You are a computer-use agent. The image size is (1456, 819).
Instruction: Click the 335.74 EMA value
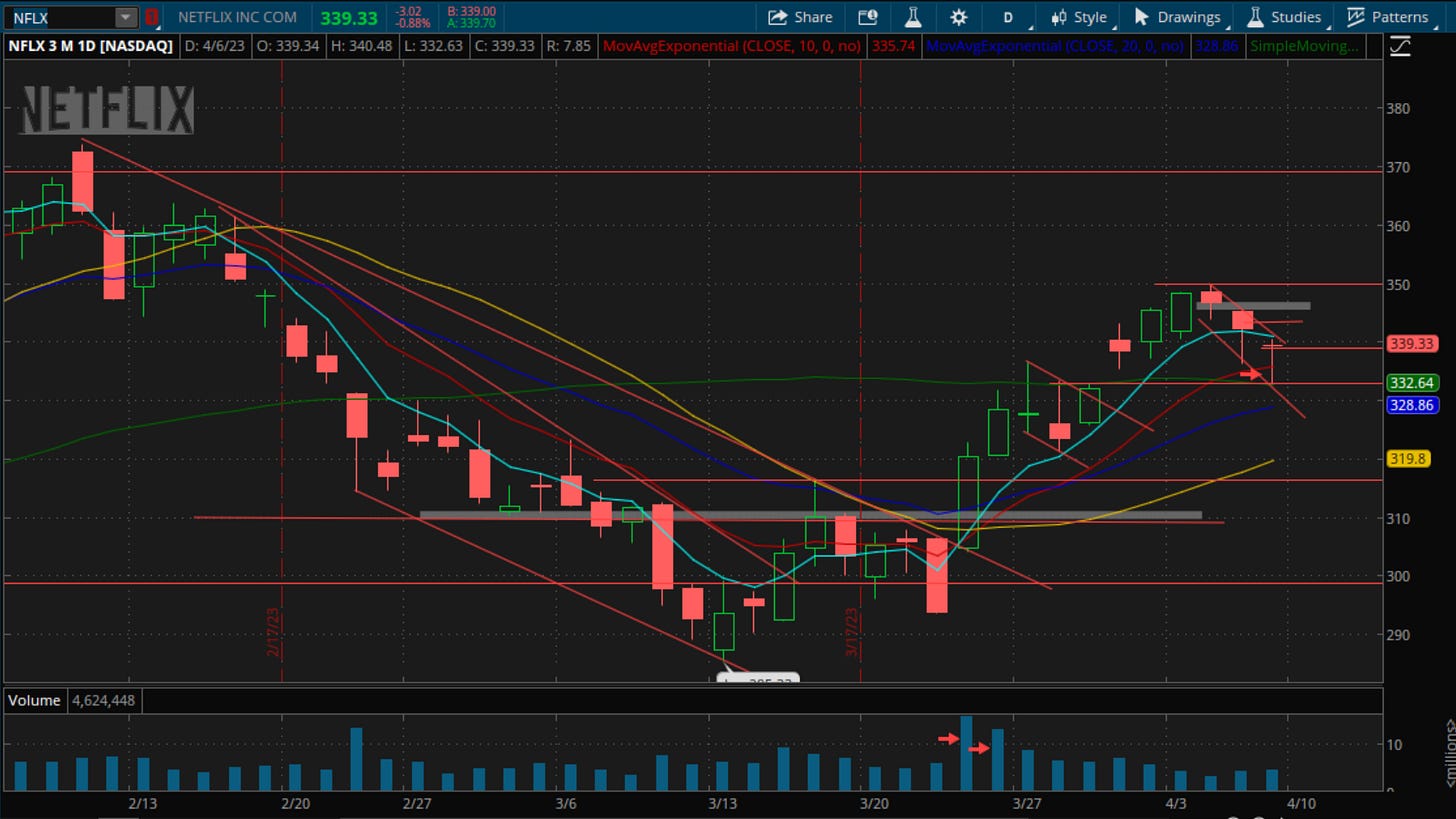pyautogui.click(x=893, y=46)
